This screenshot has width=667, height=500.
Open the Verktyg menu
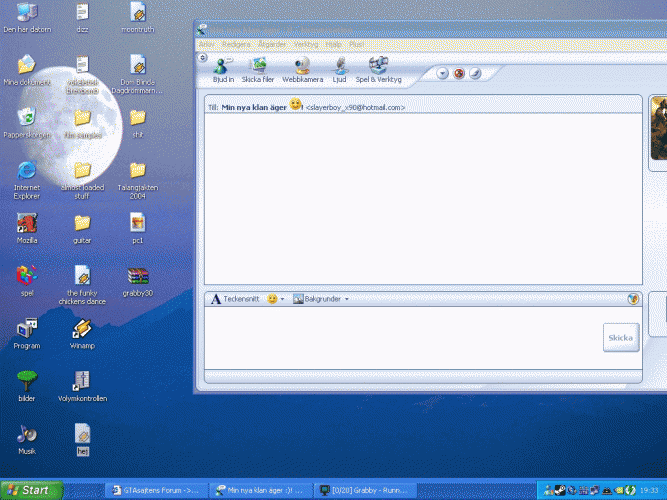[x=306, y=44]
